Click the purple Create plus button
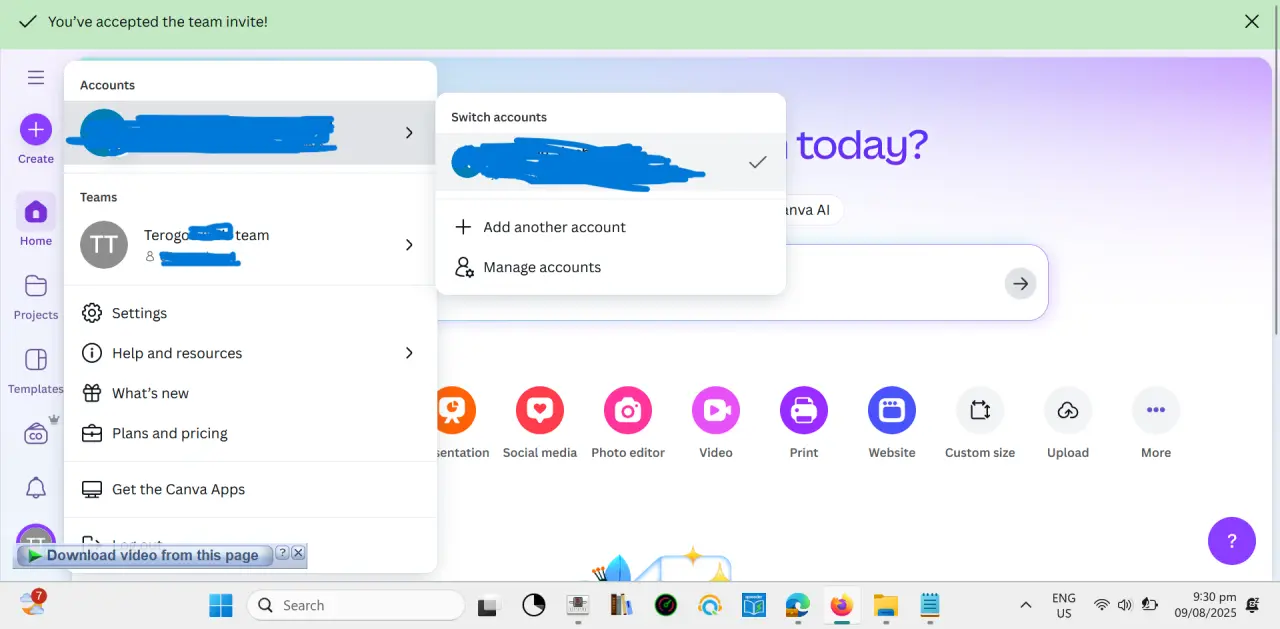The height and width of the screenshot is (629, 1280). point(36,129)
